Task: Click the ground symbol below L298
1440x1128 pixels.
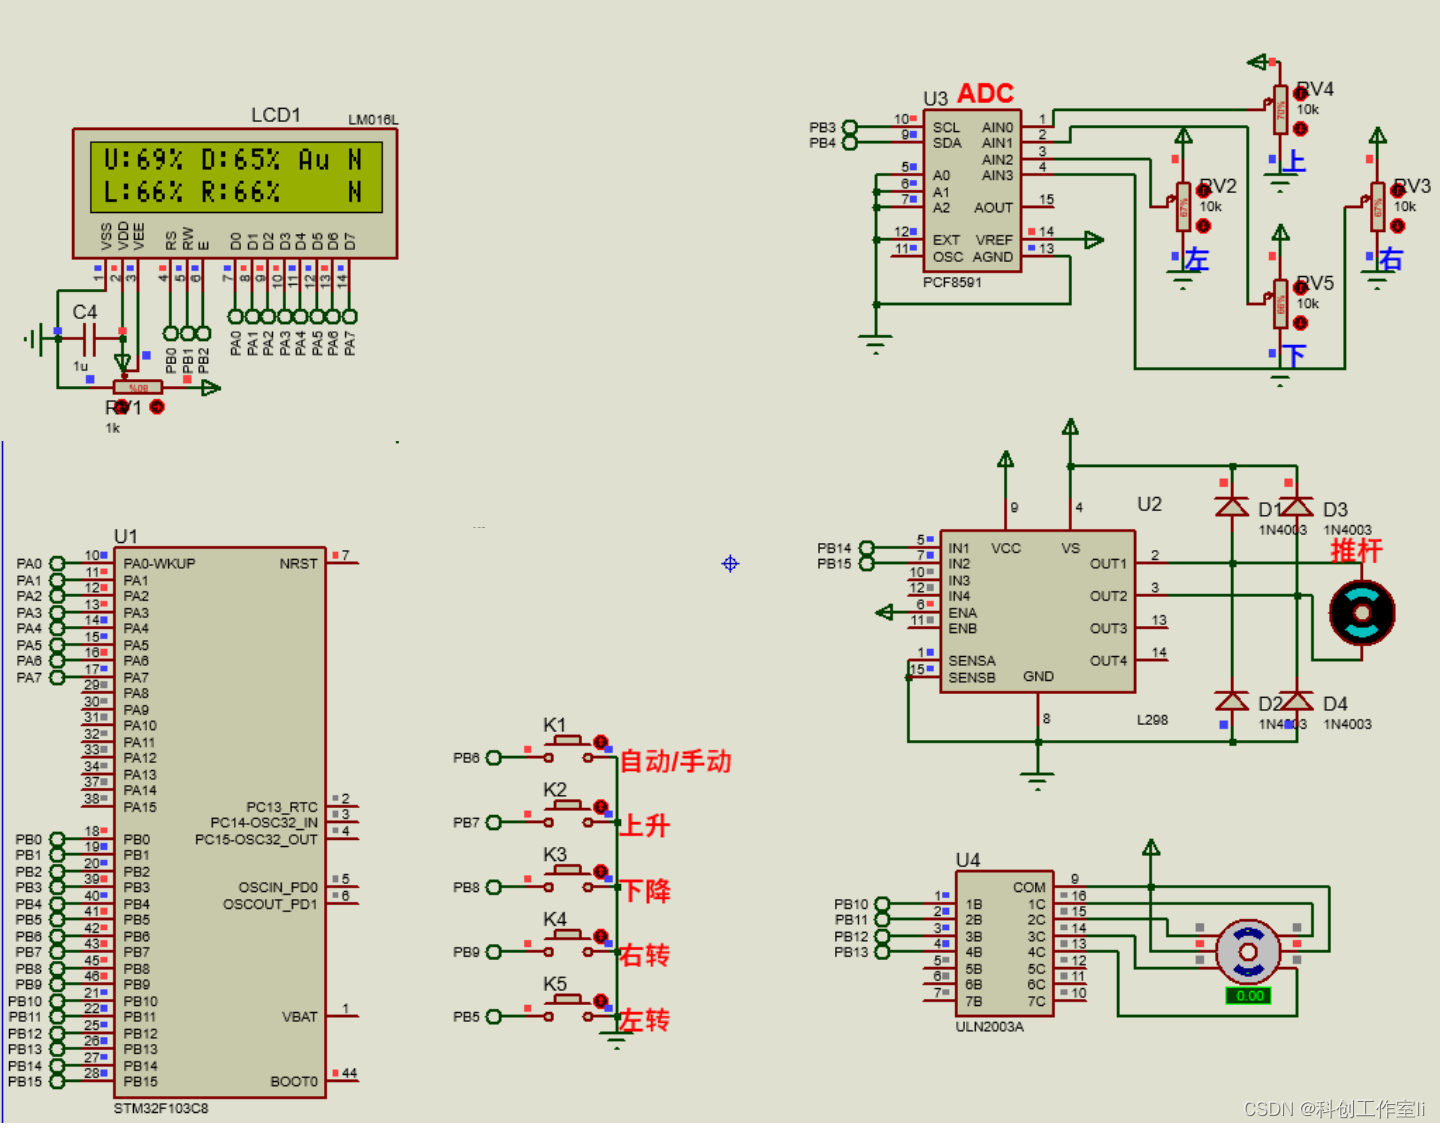Action: (x=1038, y=781)
